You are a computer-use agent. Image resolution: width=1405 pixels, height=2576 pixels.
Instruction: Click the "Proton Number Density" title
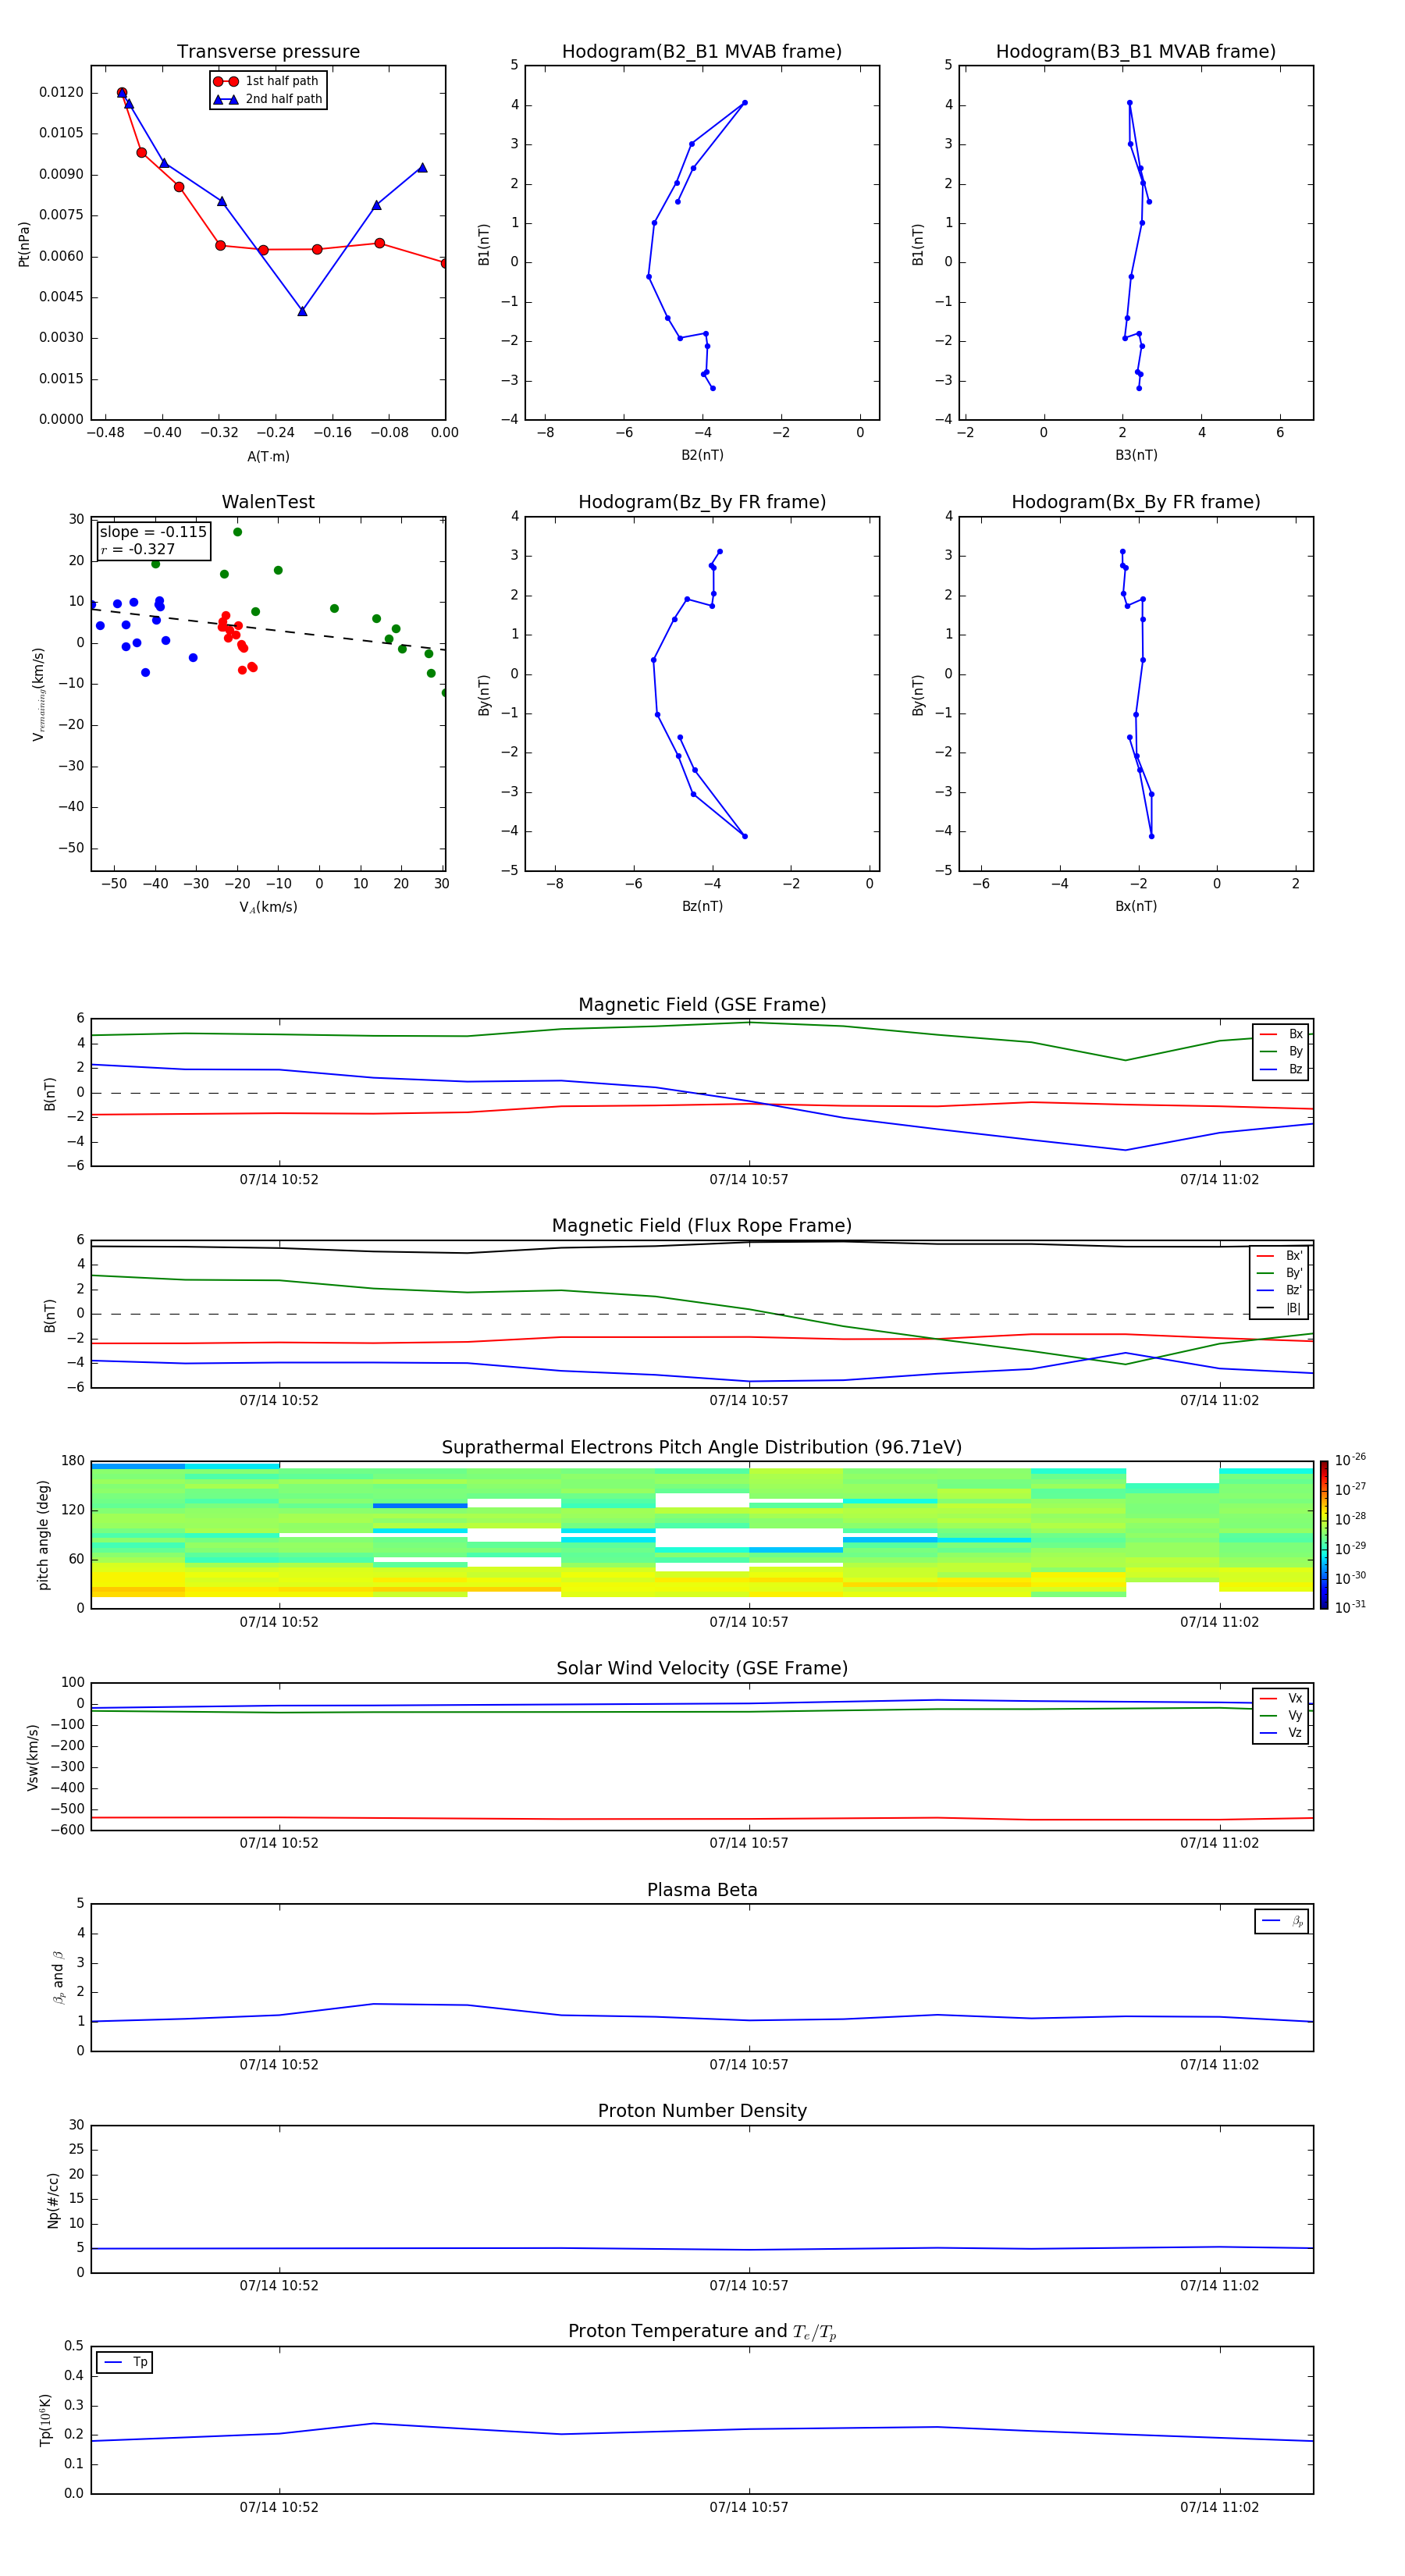(x=702, y=2111)
